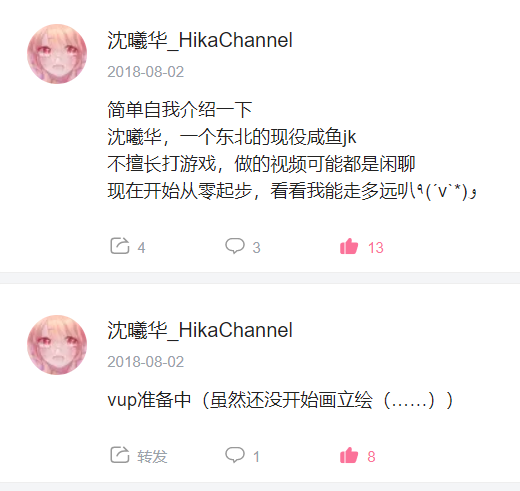Screen dimensions: 520x491
Task: Open the vup准备中 post text
Action: [x=280, y=400]
